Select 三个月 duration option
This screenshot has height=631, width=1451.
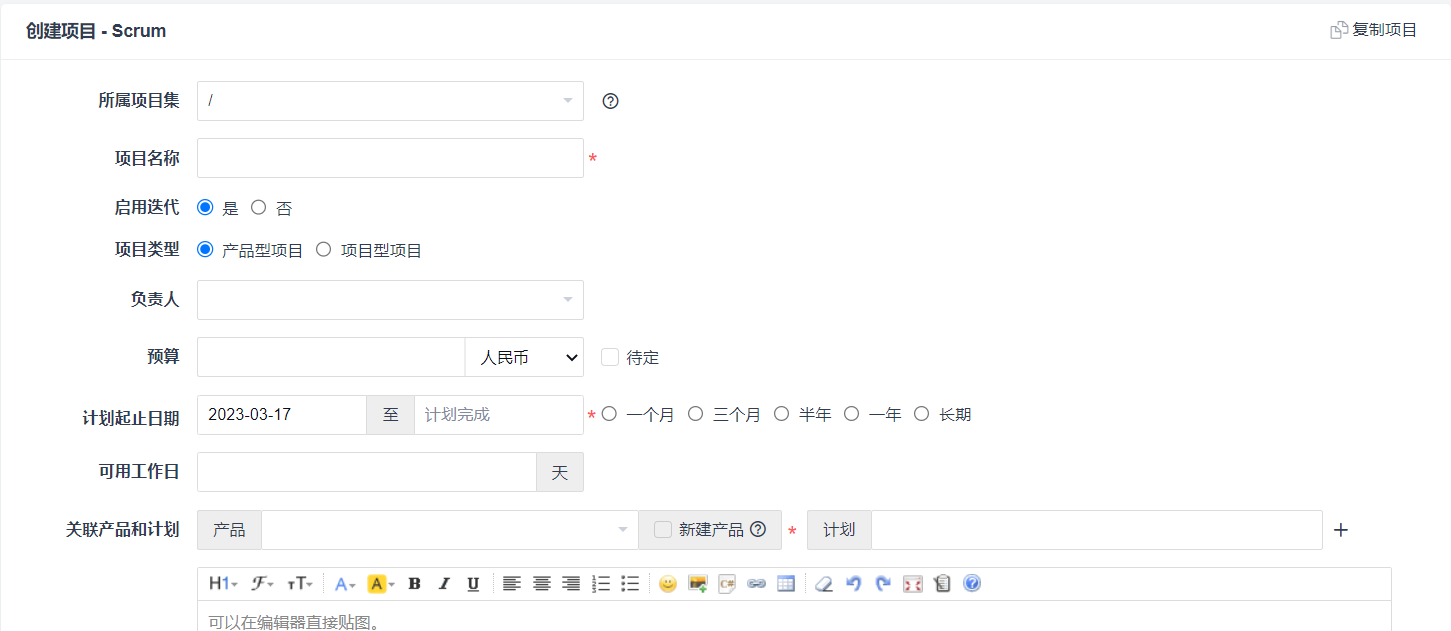point(696,414)
